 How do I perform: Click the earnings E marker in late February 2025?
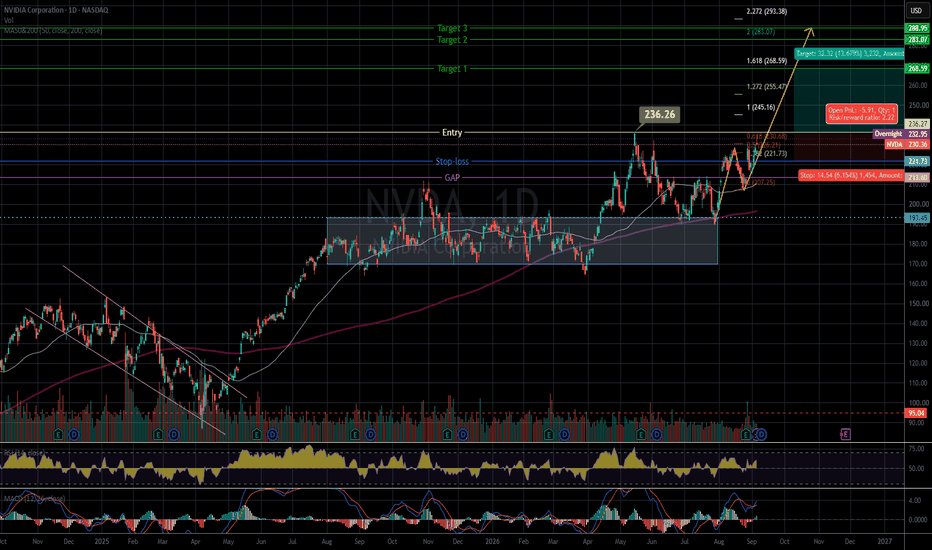click(158, 435)
